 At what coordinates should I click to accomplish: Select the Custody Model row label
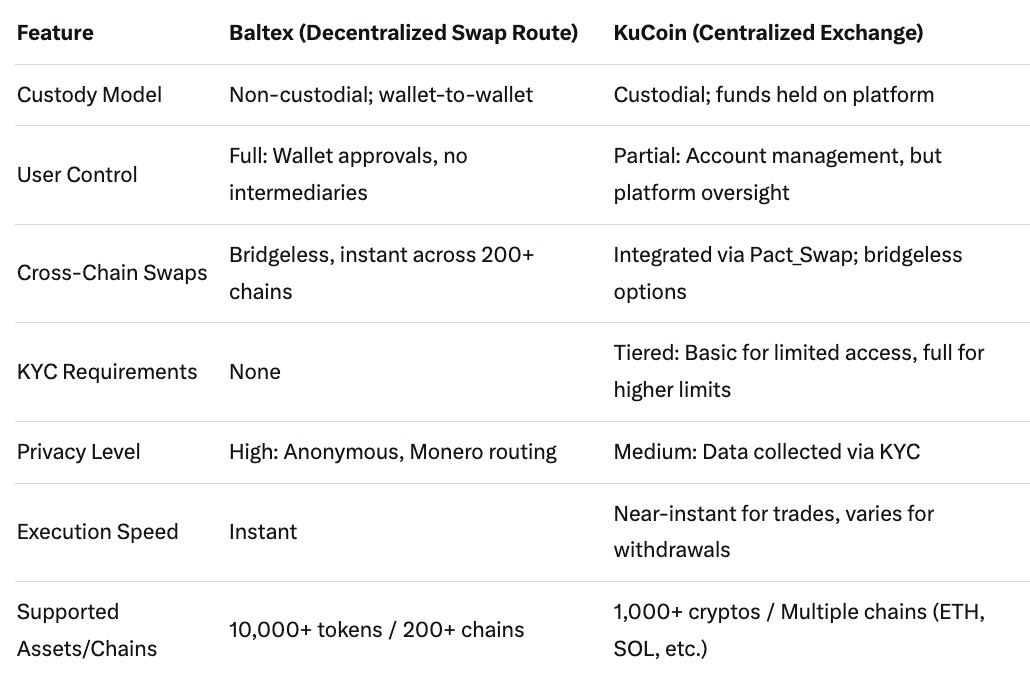coord(89,95)
